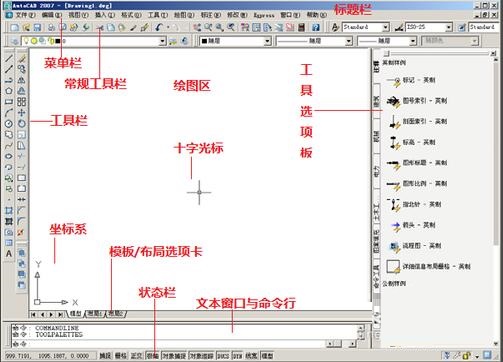Viewport: 503px width, 362px height.
Task: Click the Plot printer icon
Action: click(x=52, y=28)
